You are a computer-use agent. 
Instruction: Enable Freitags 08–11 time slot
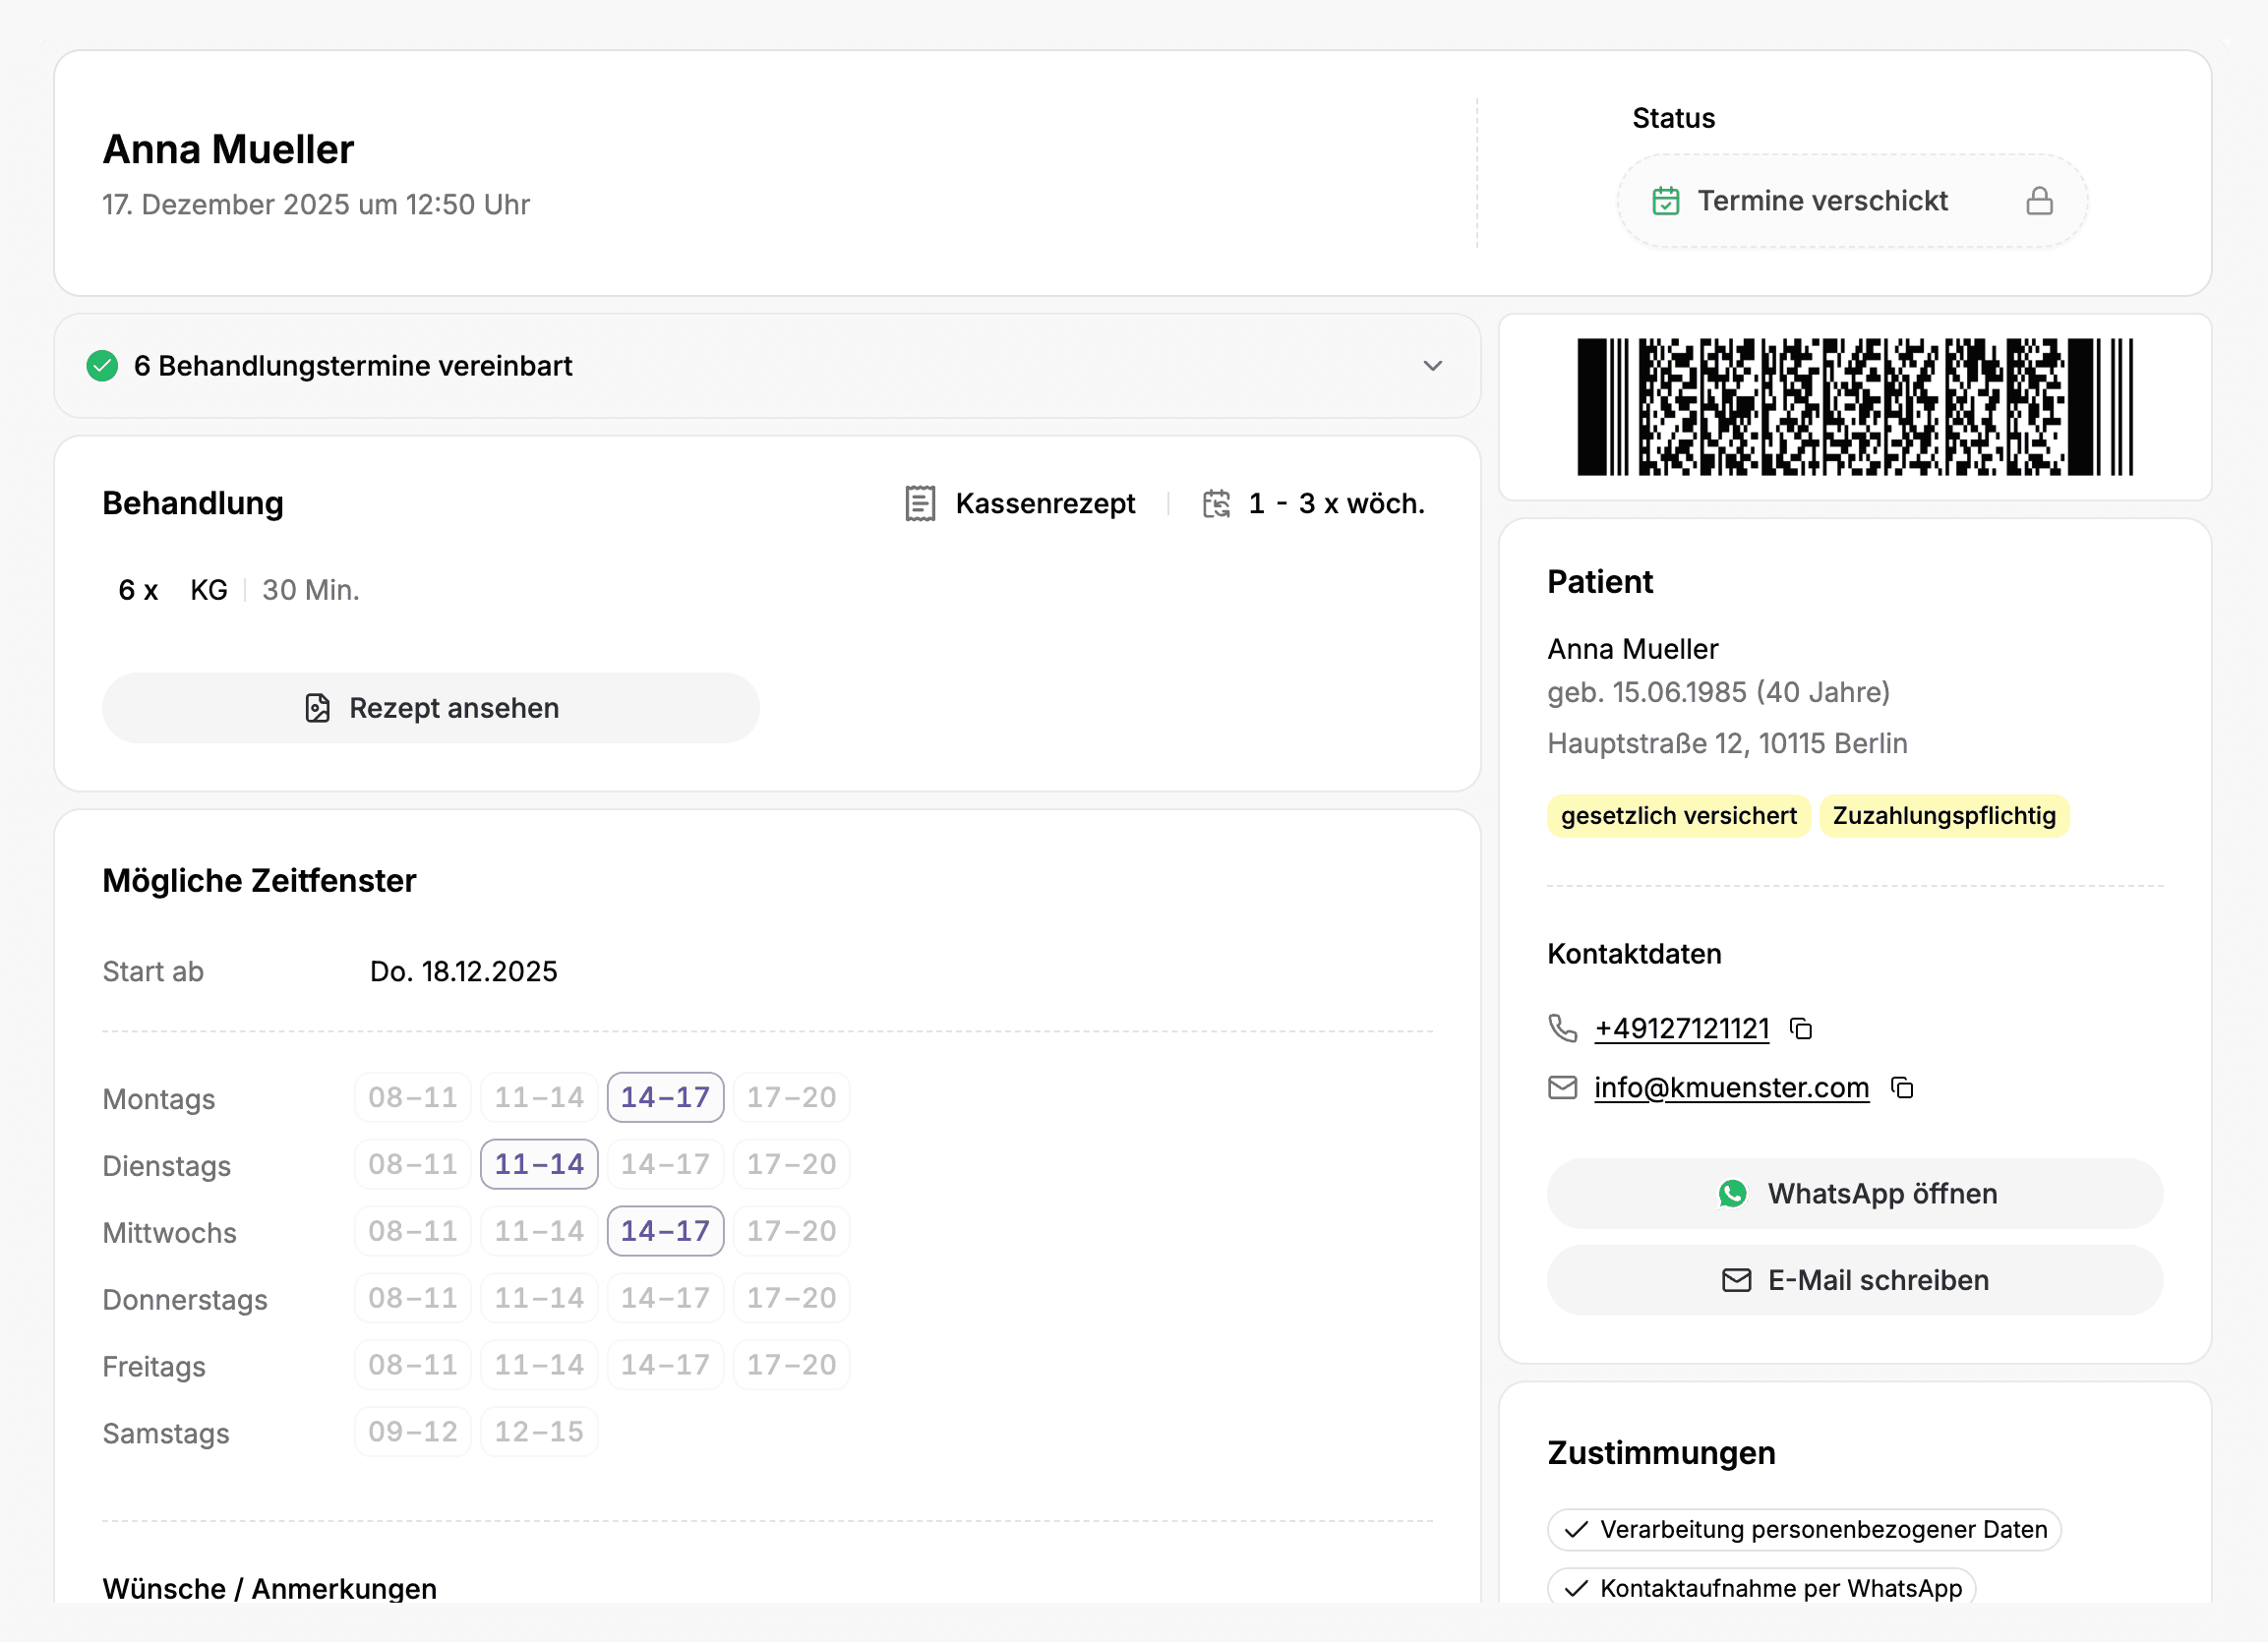click(x=412, y=1364)
